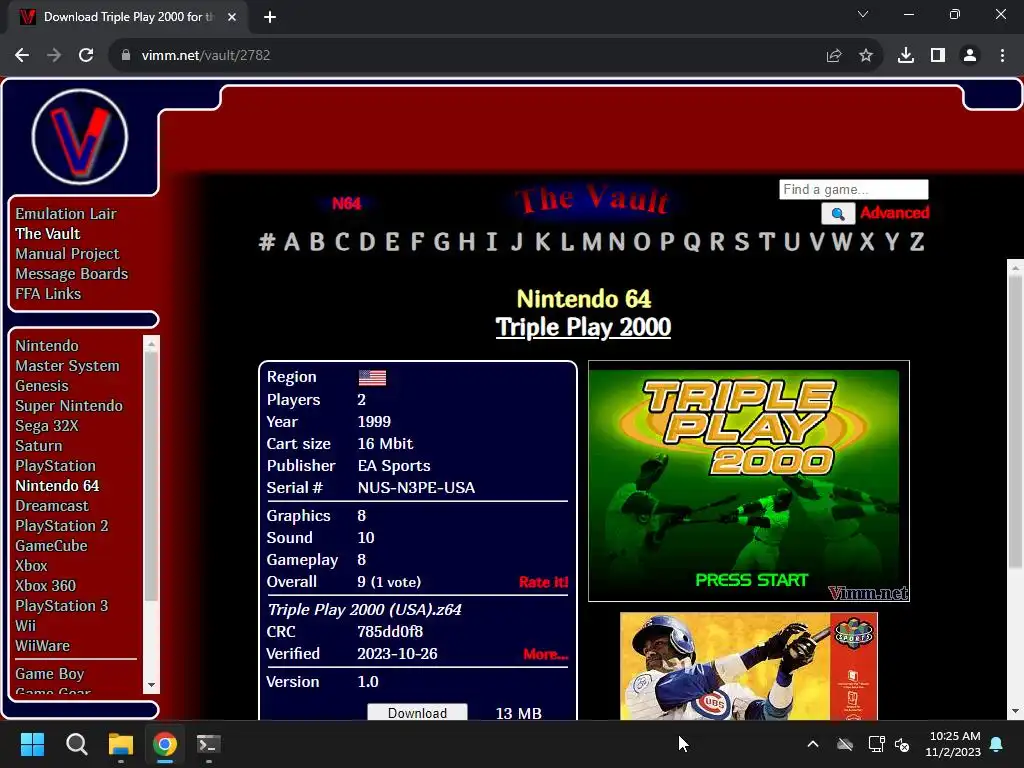Screen dimensions: 1024x768
Task: Open Chrome three-dot menu
Action: click(1002, 56)
